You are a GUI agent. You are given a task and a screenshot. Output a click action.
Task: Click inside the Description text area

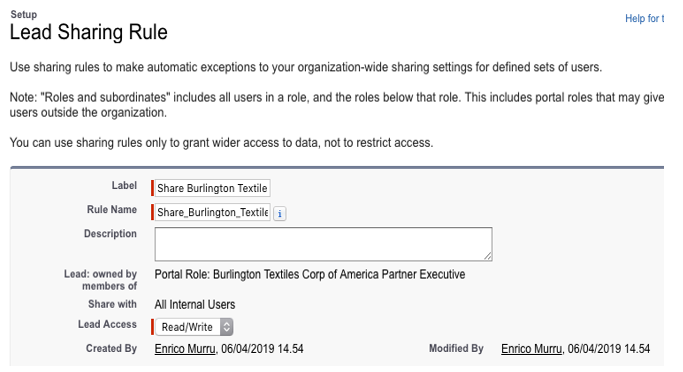tap(323, 244)
